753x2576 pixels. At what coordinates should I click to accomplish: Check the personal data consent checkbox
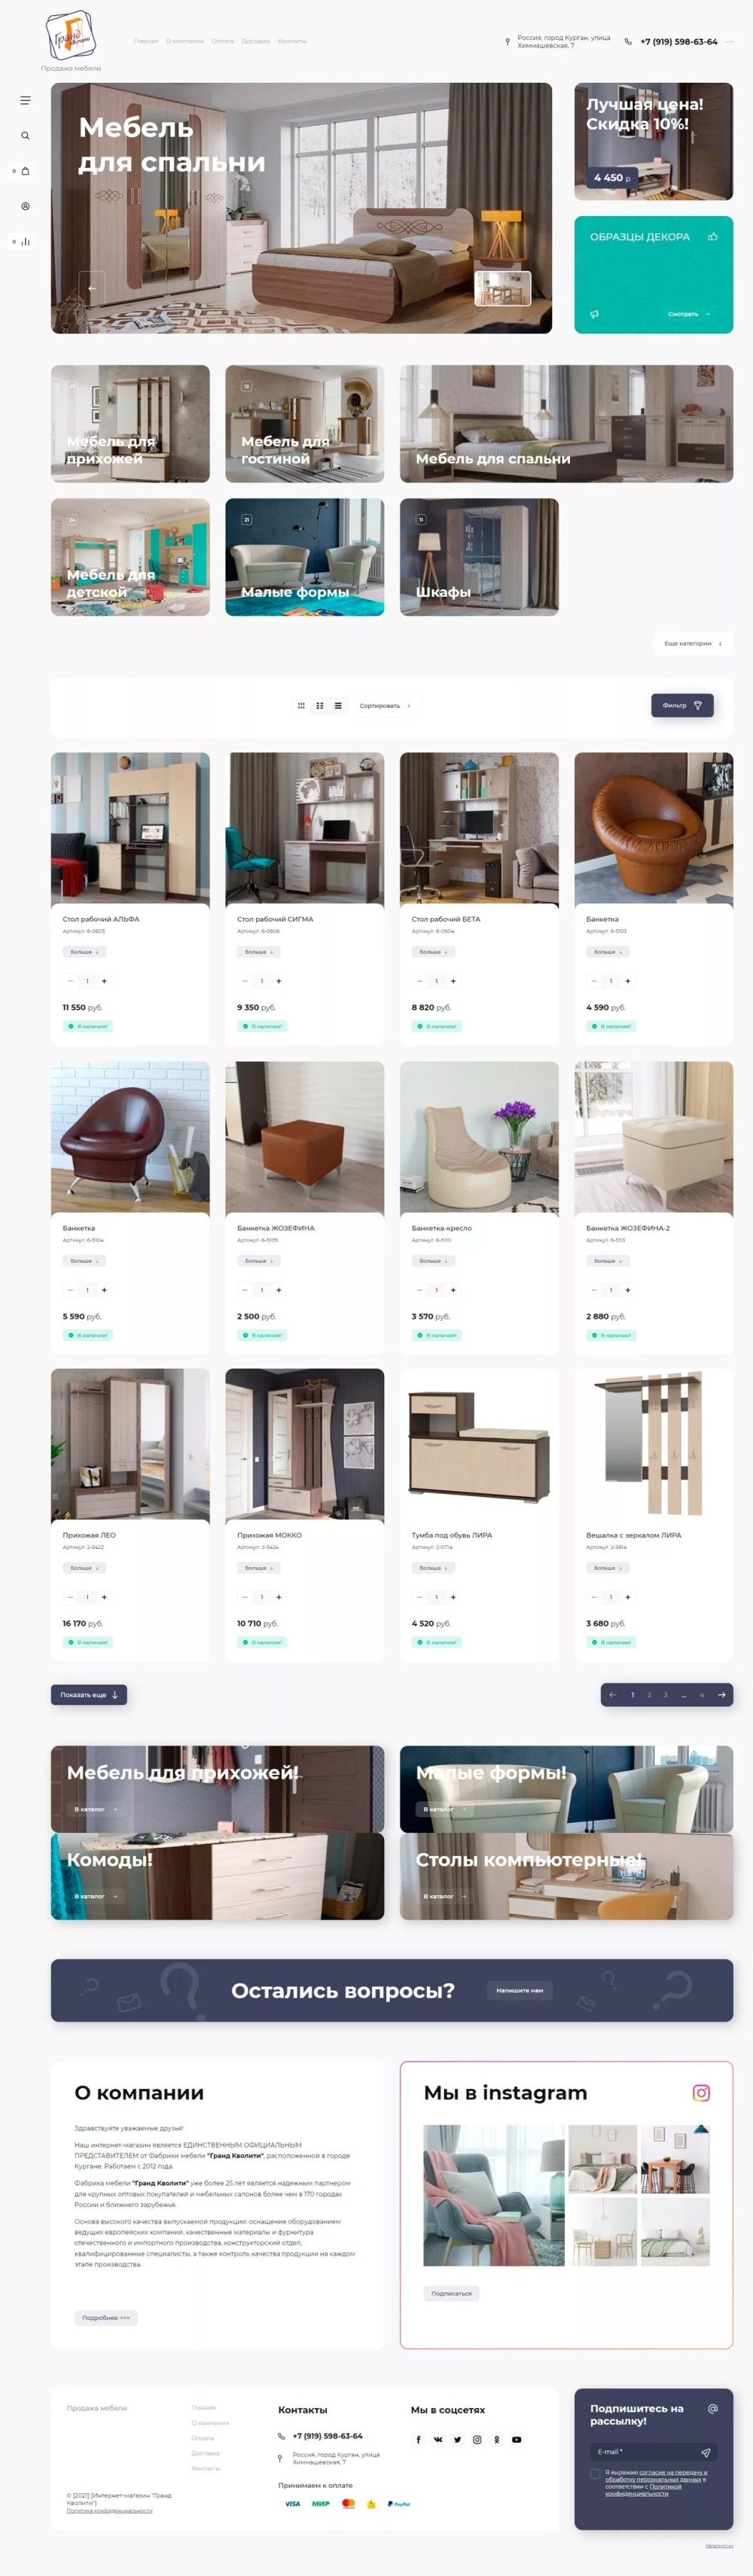tap(595, 2473)
